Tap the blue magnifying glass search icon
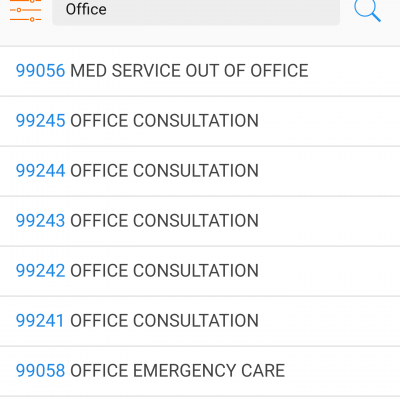 point(367,10)
